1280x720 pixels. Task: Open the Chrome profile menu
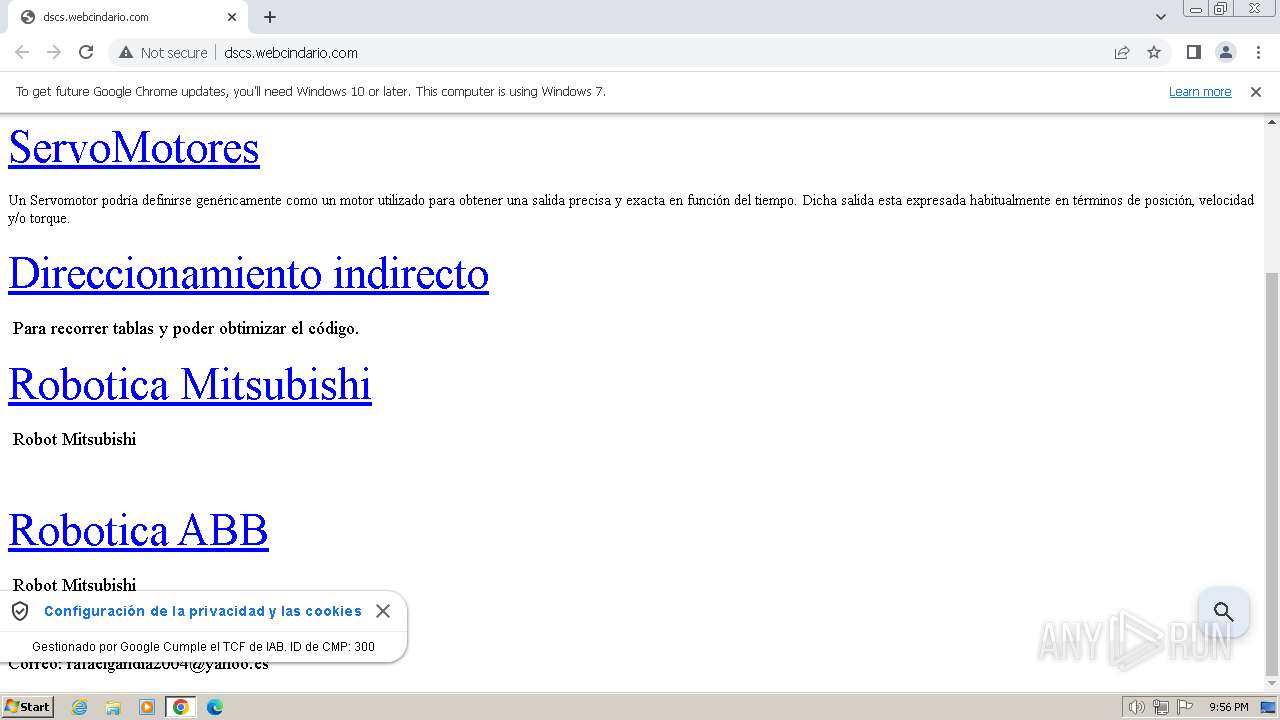point(1226,52)
